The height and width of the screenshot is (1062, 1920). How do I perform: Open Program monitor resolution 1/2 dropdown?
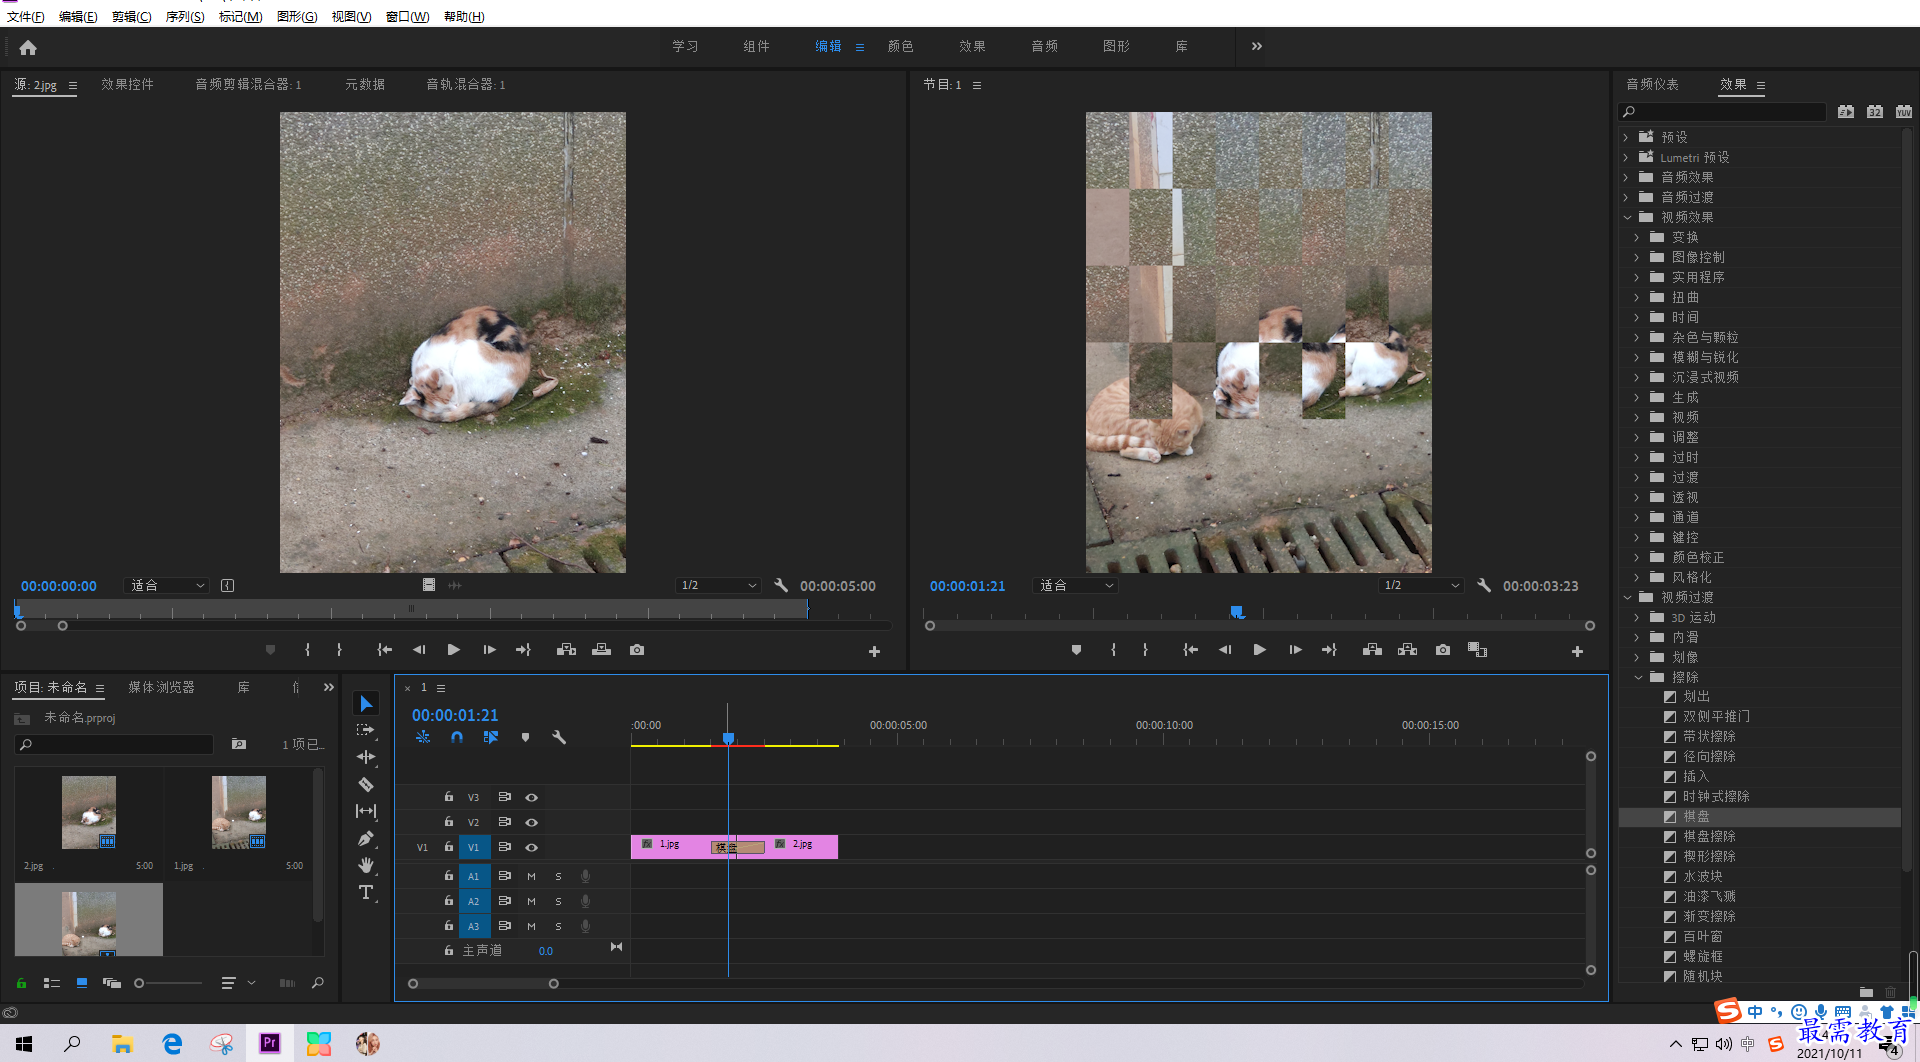coord(1421,585)
